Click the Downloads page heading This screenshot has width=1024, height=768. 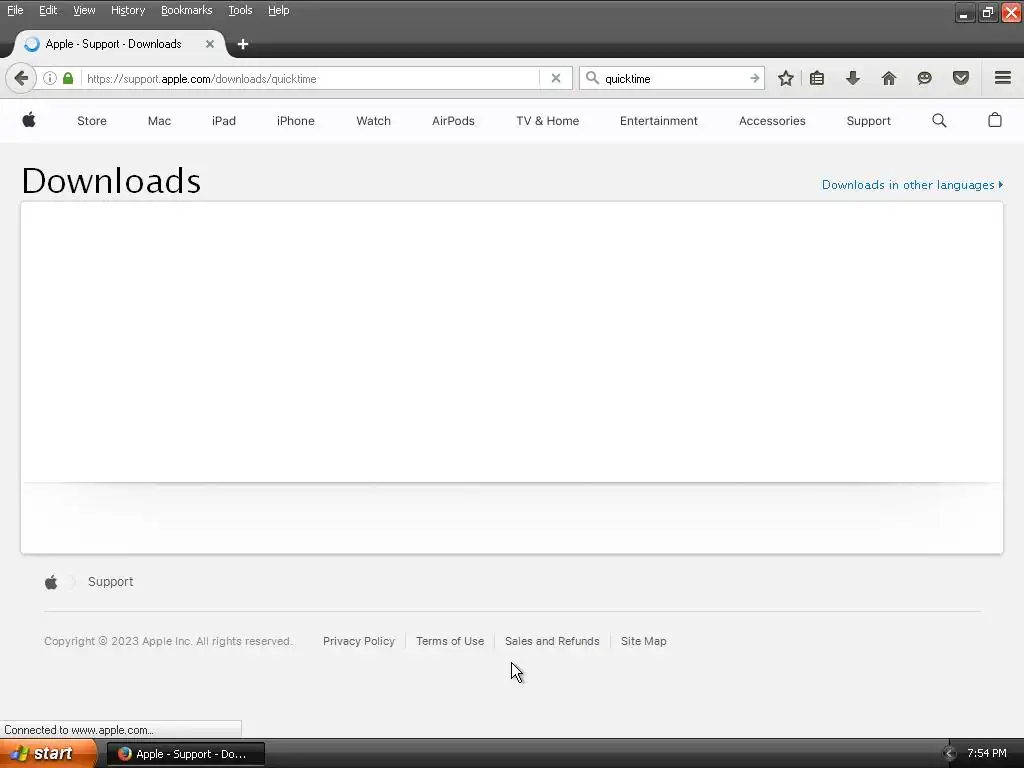111,181
